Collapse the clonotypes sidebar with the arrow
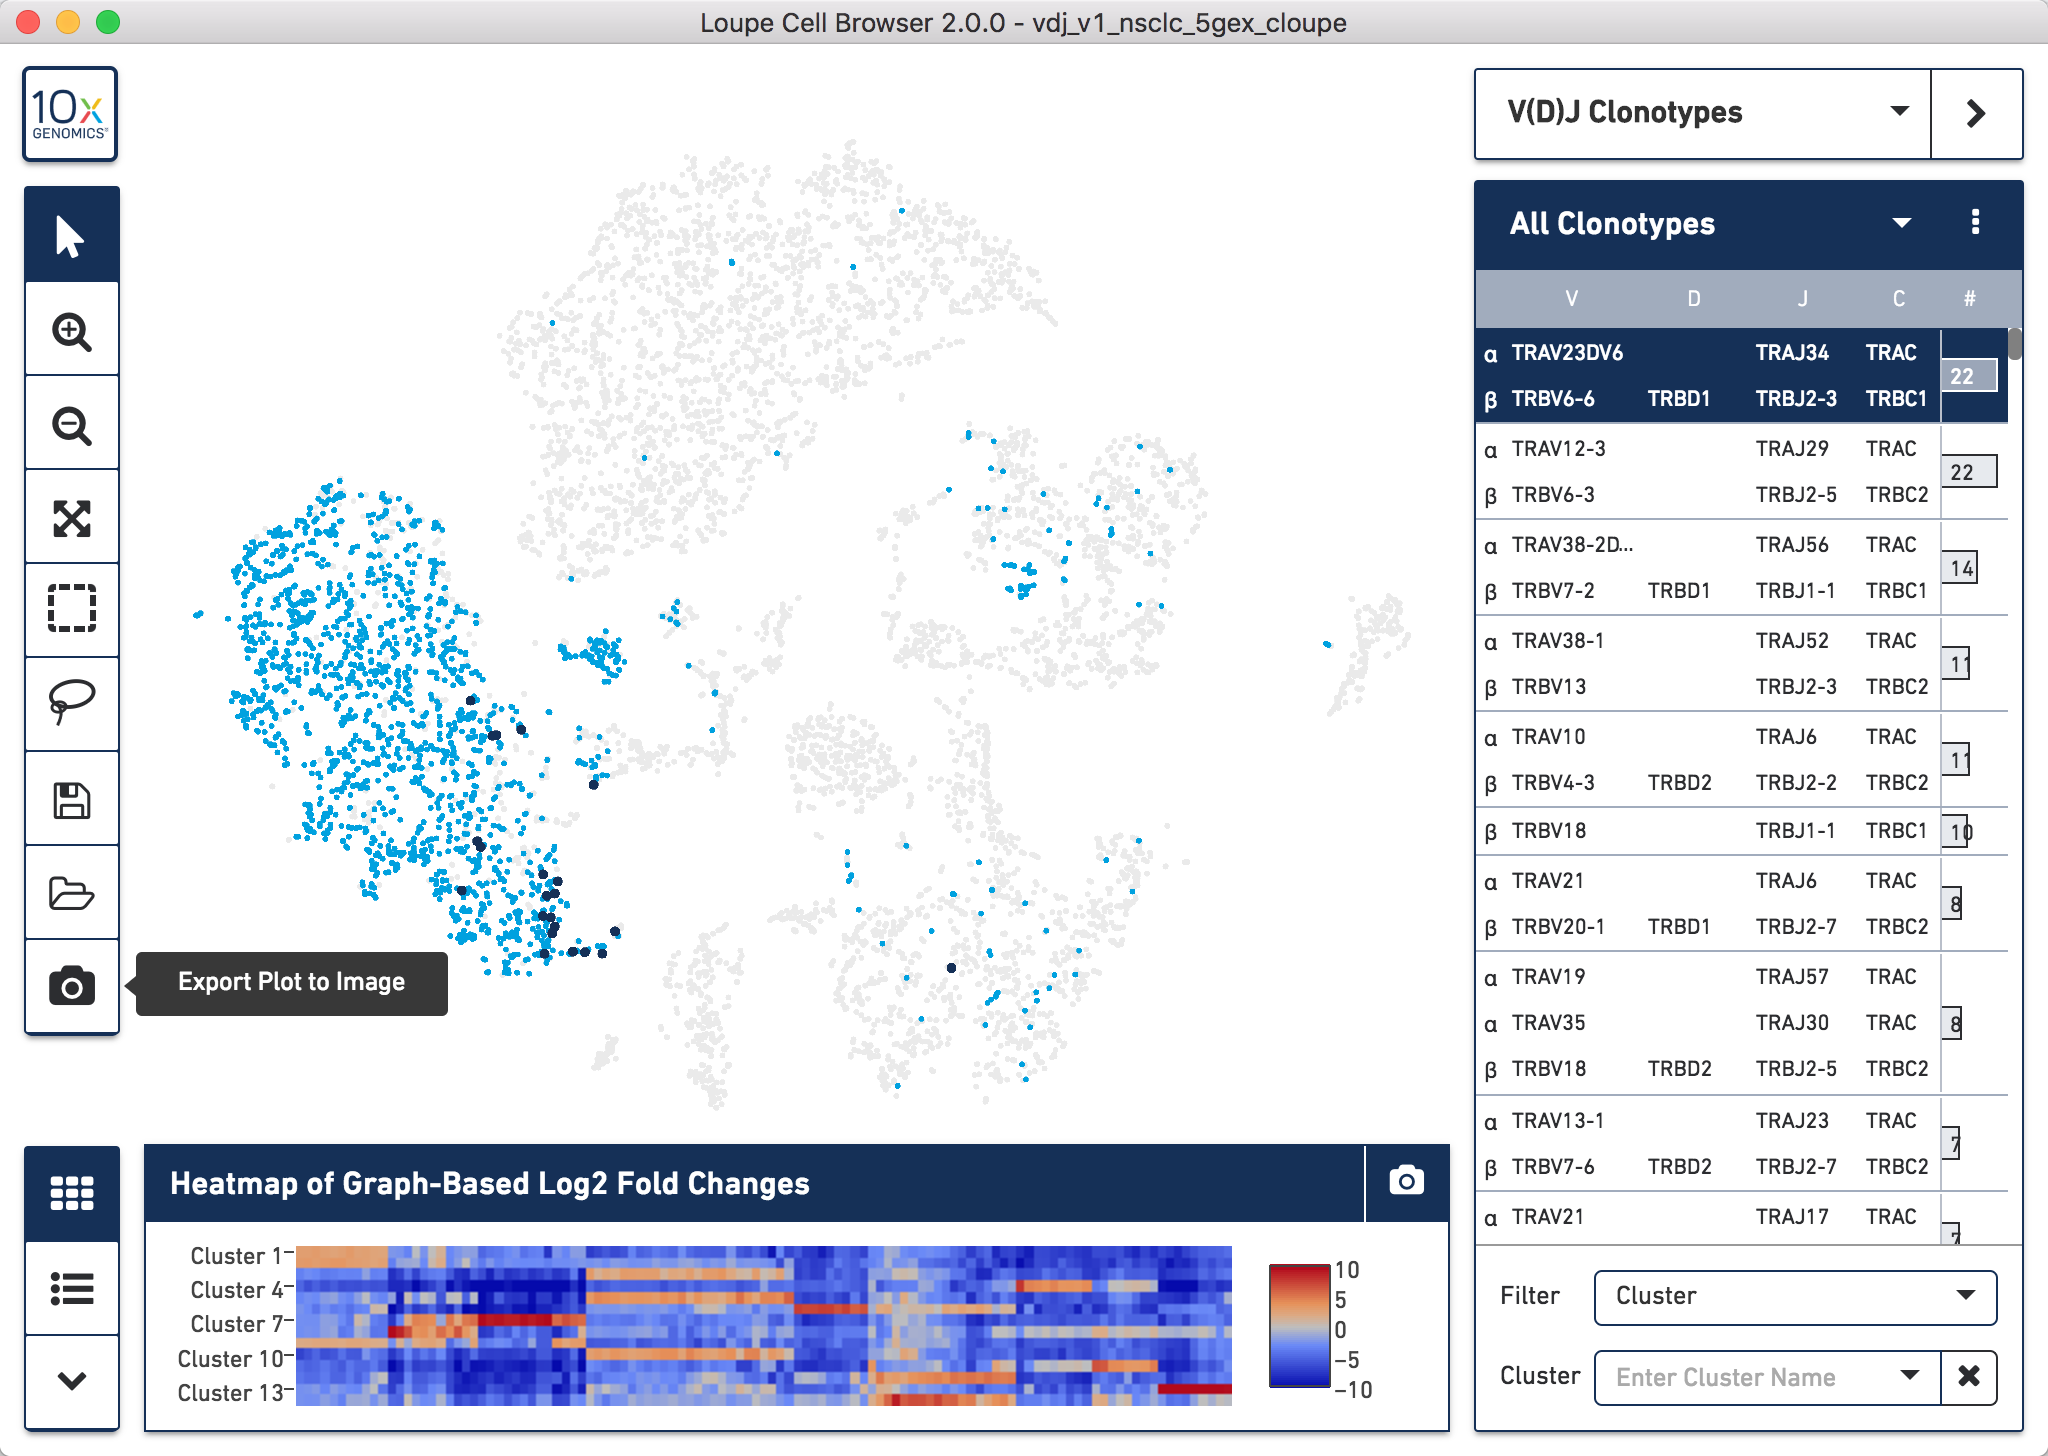Viewport: 2048px width, 1456px height. click(x=1977, y=113)
